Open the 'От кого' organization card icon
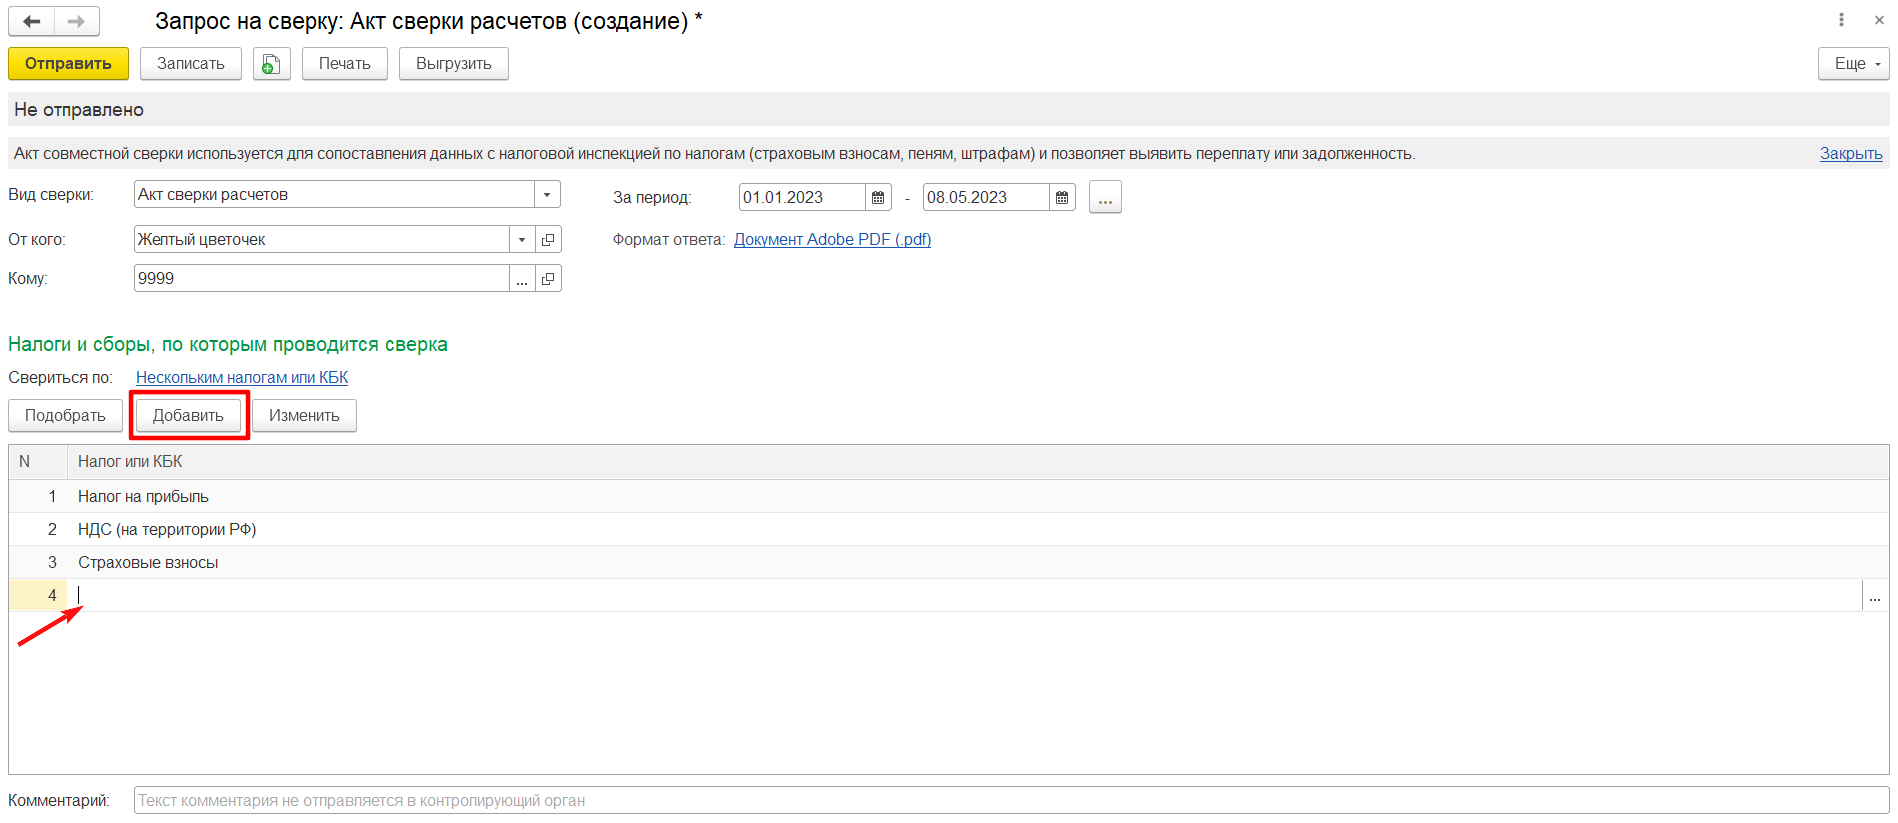1898x823 pixels. coord(548,240)
